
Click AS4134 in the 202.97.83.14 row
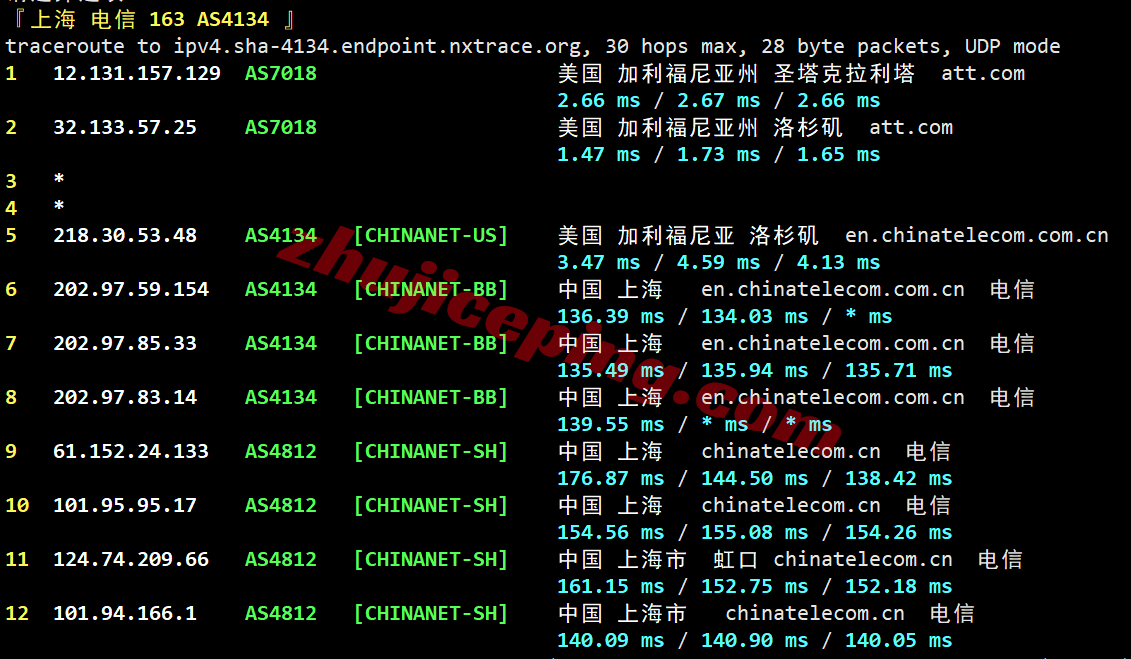tap(281, 398)
